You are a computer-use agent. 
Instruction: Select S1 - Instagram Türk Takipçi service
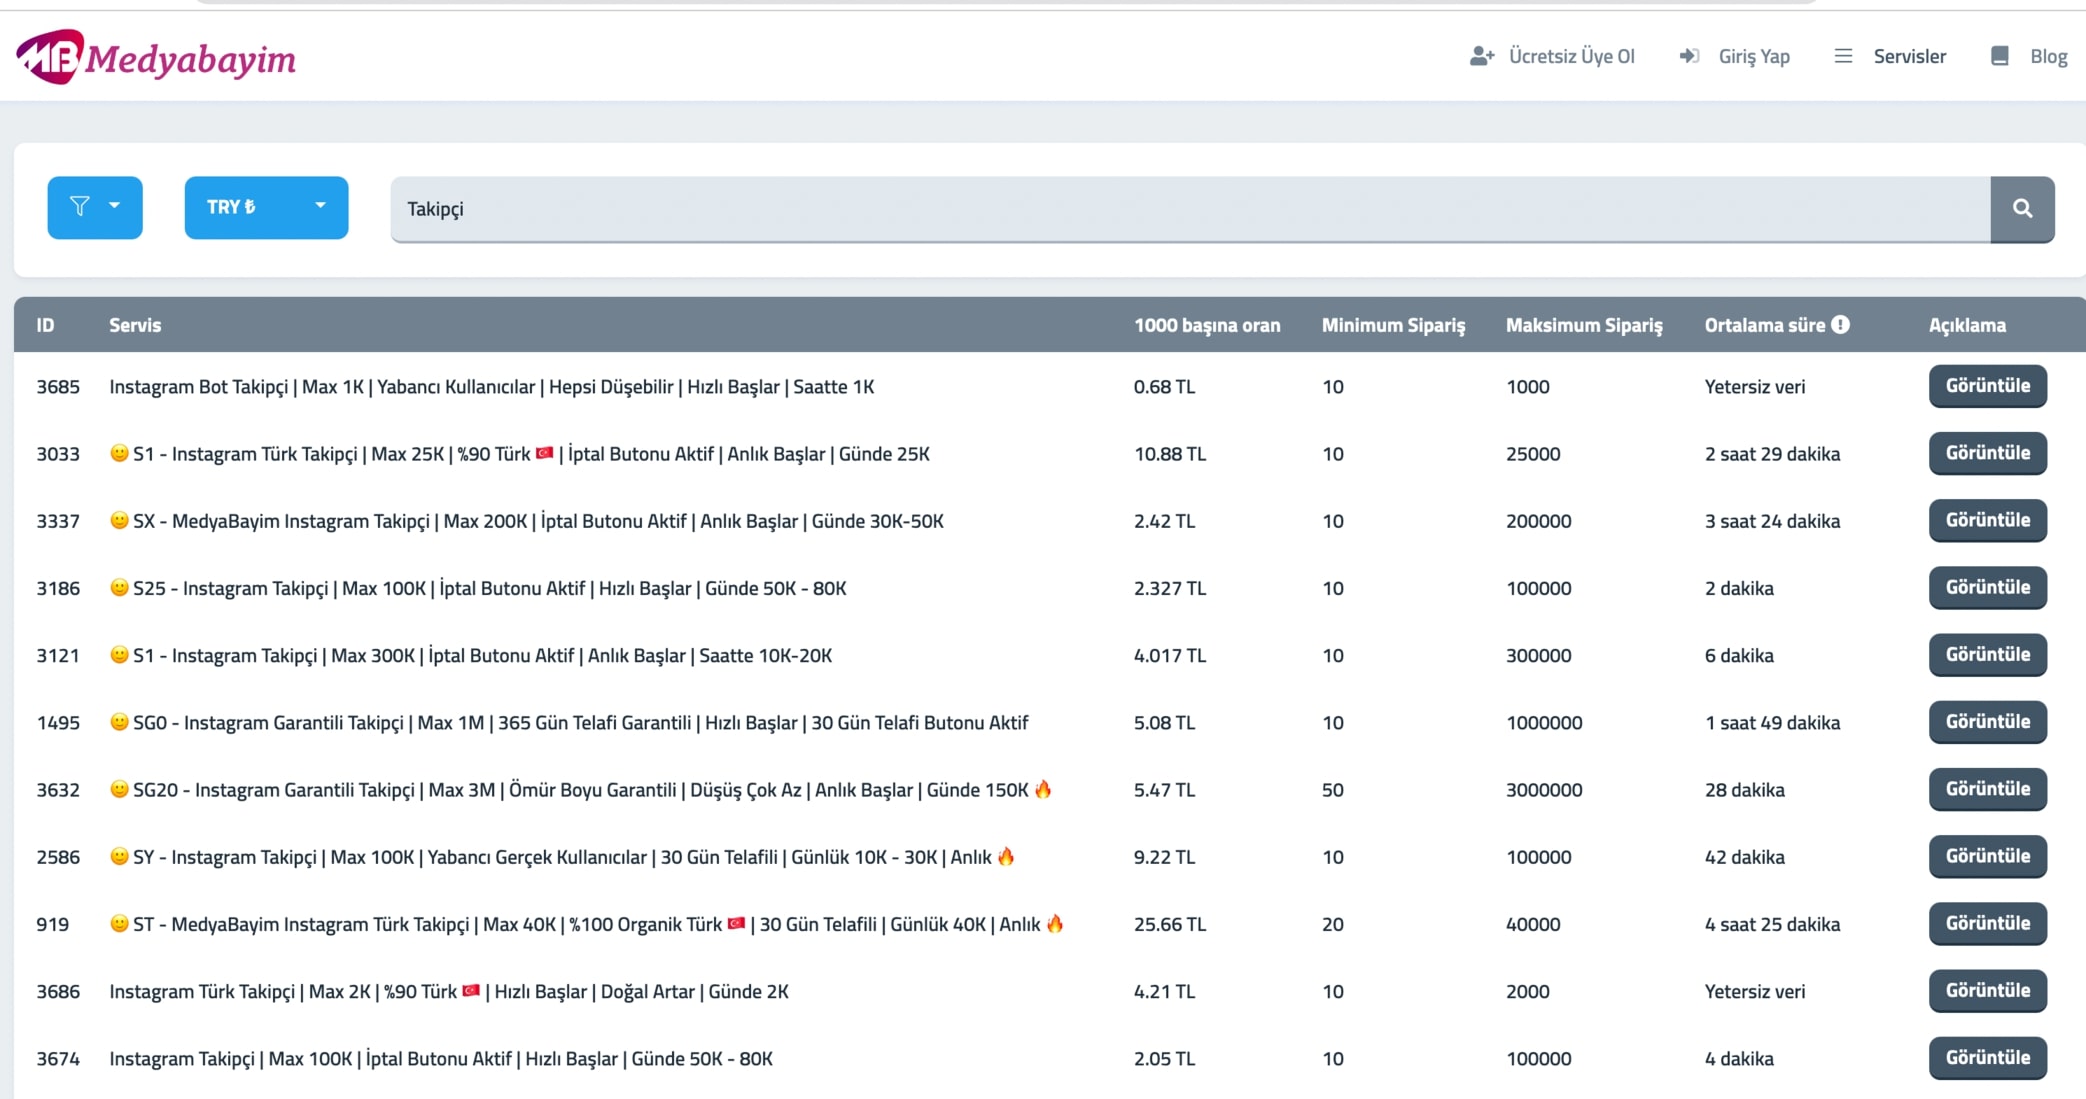[520, 454]
